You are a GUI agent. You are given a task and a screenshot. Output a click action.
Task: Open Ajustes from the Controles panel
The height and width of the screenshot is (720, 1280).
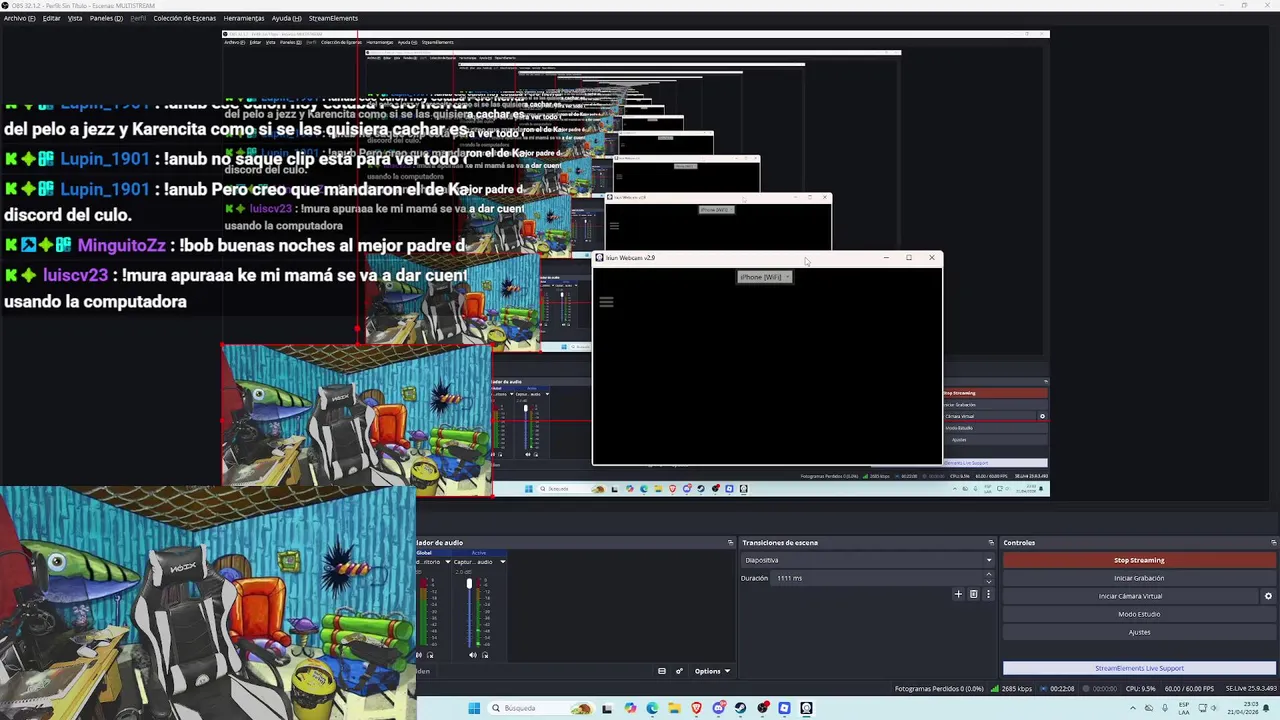[1139, 632]
